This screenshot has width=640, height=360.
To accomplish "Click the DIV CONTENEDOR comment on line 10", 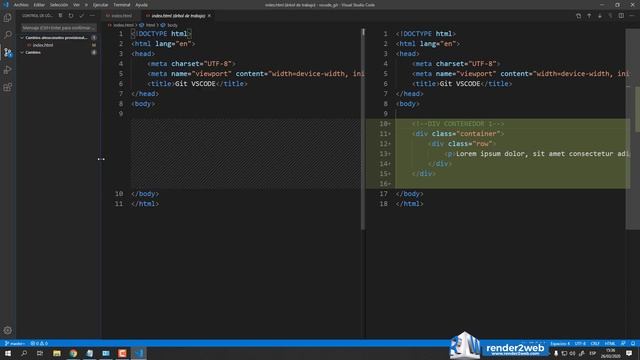I will 458,124.
